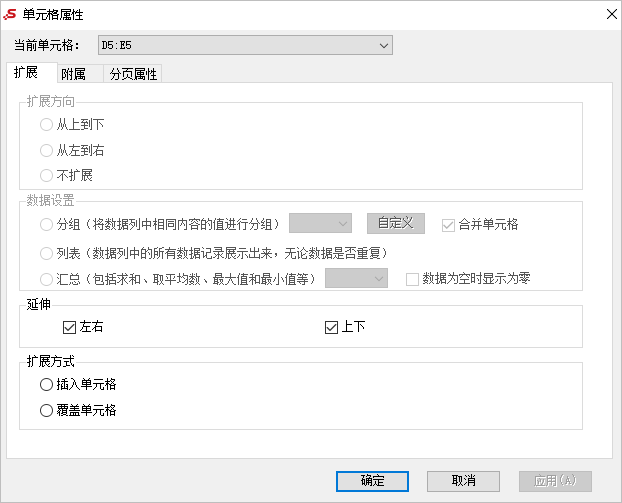Toggle the 数据为空时显示为零 checkbox
The width and height of the screenshot is (622, 503).
point(412,279)
